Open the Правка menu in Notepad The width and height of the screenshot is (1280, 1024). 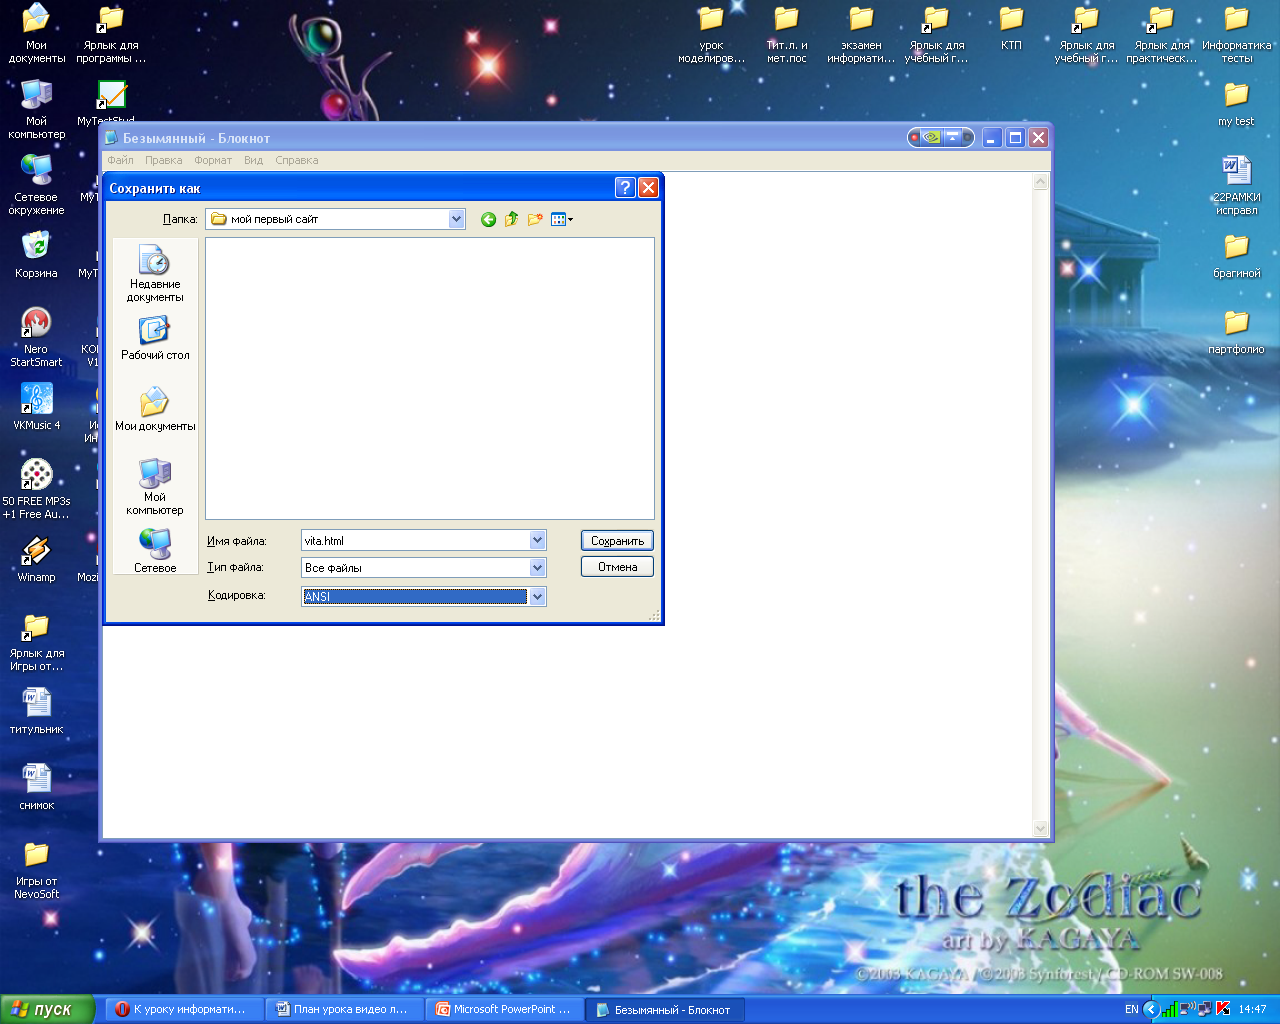163,160
